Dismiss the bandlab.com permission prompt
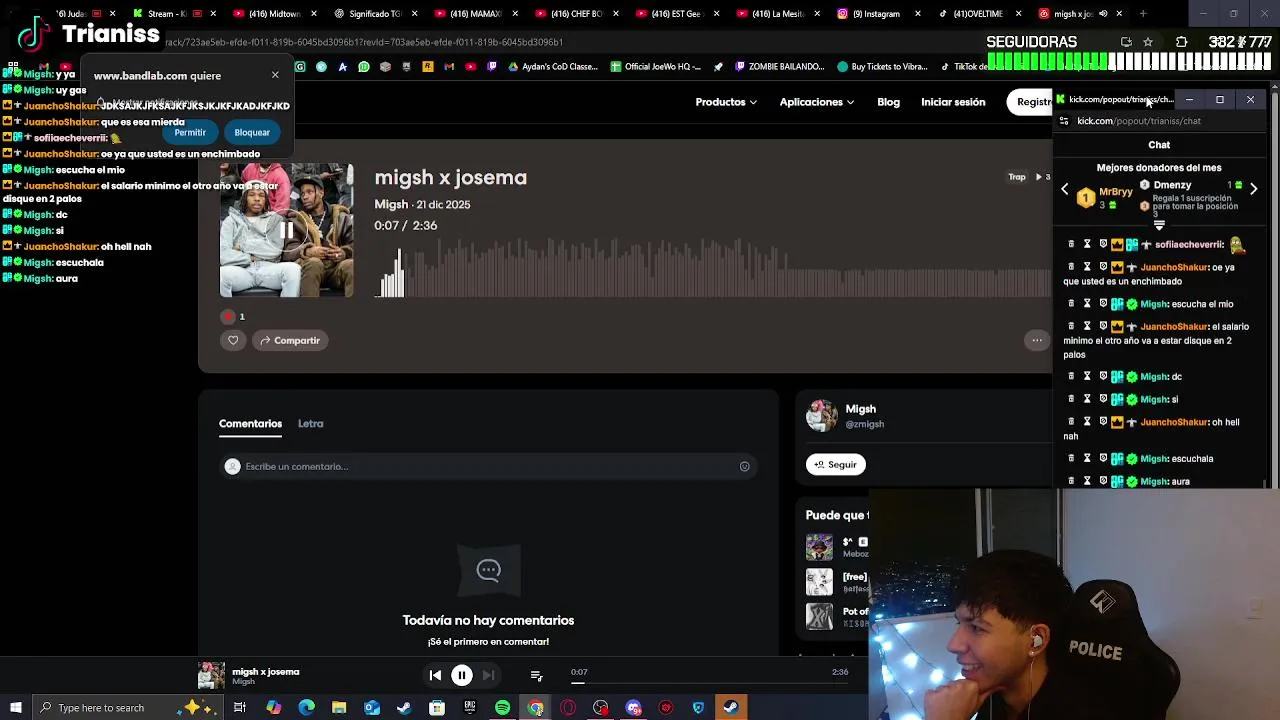Viewport: 1280px width, 720px height. (275, 75)
